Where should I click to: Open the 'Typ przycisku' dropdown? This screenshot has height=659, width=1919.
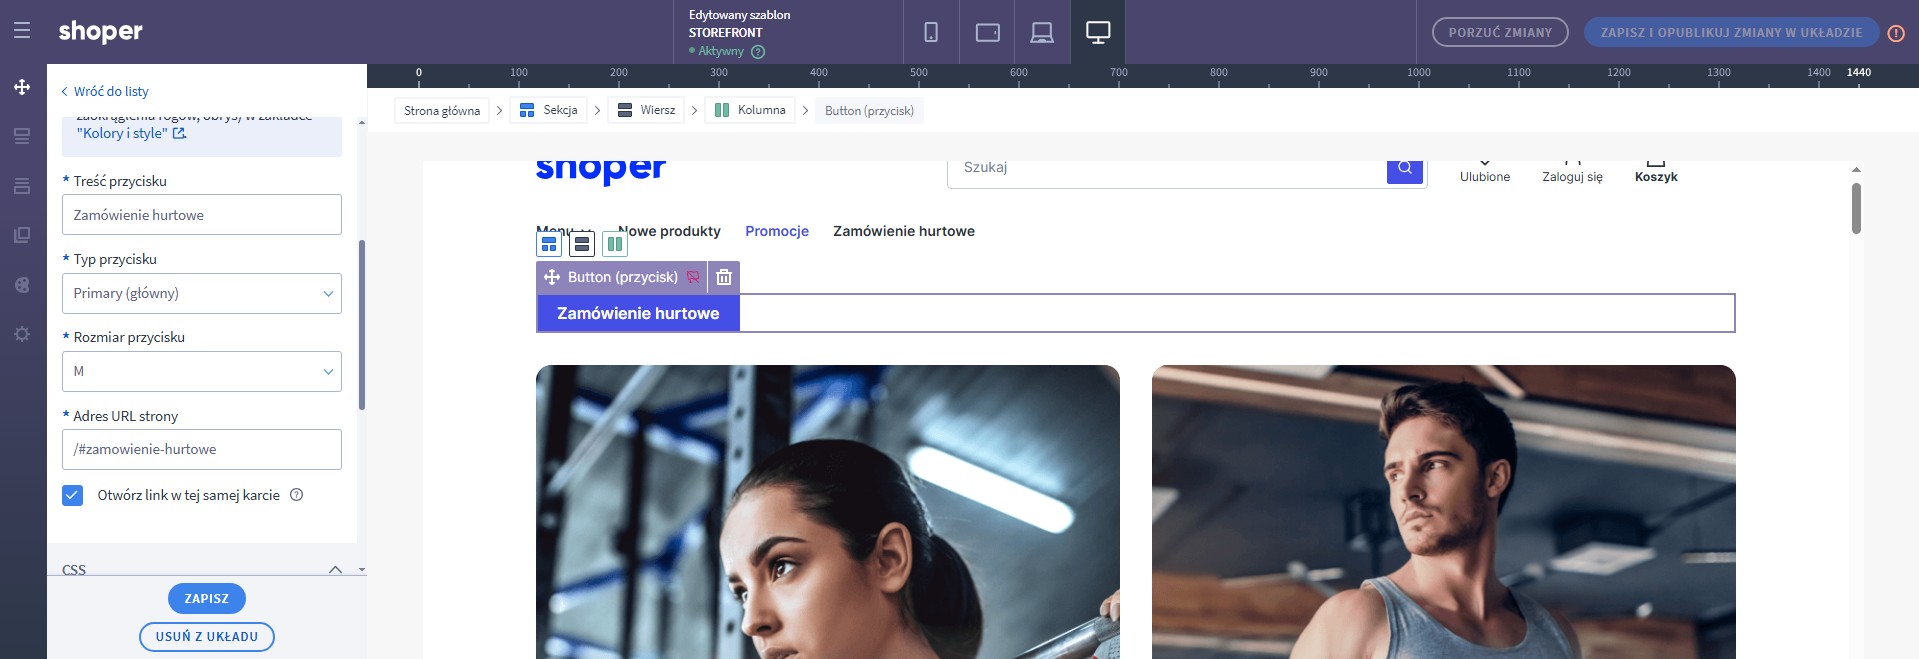point(202,293)
